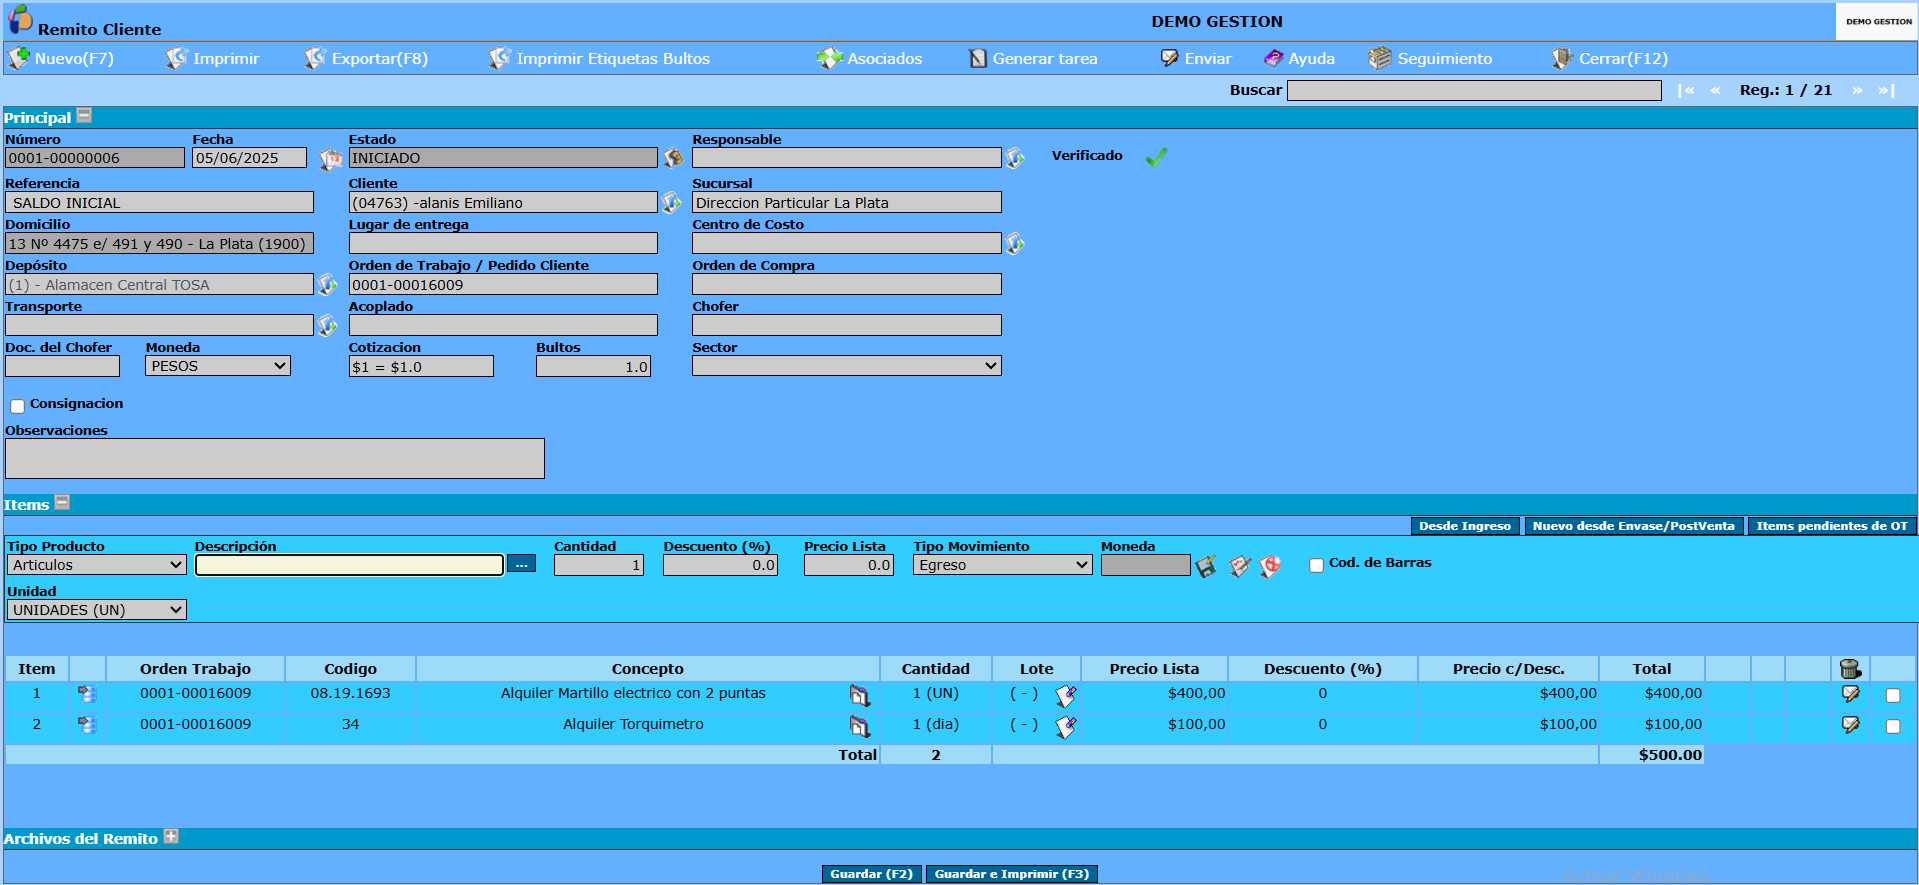Click the detail icon for Alquiler Torquimetro
This screenshot has height=885, width=1919.
point(860,726)
